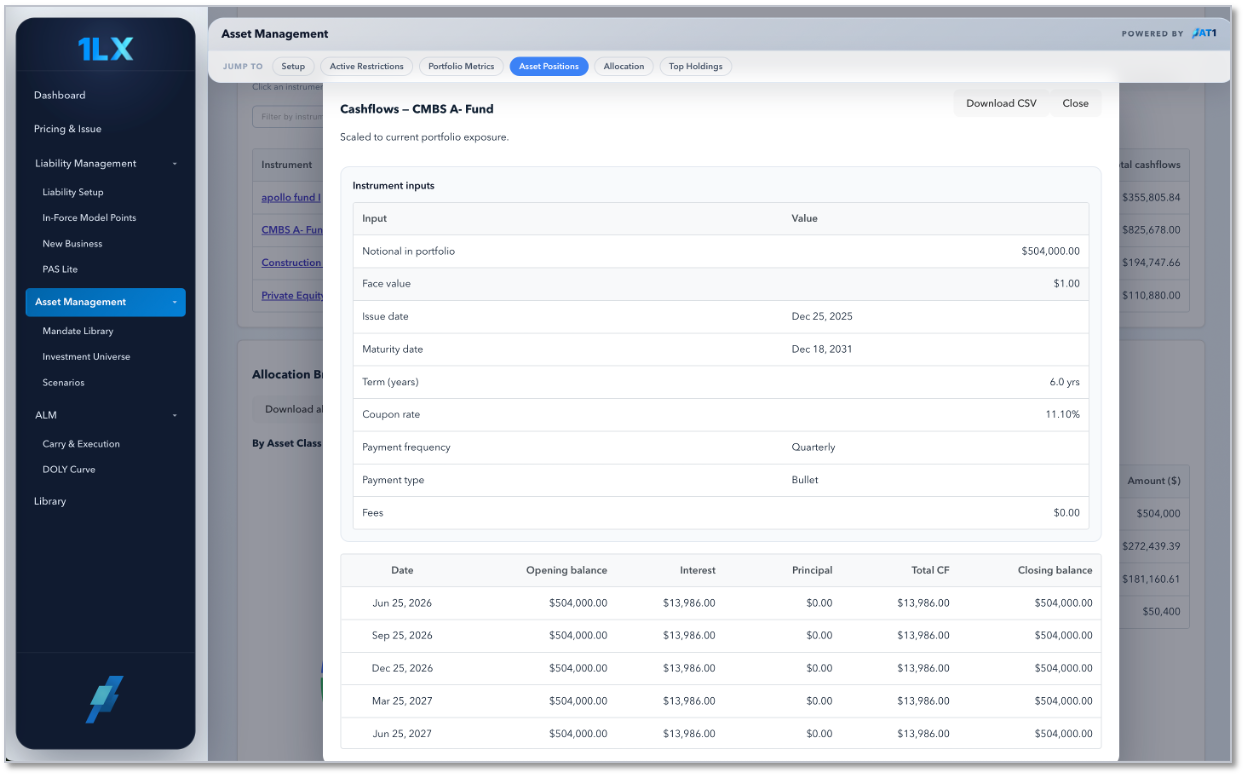Jump to Top Holdings section
This screenshot has height=776, width=1246.
696,66
